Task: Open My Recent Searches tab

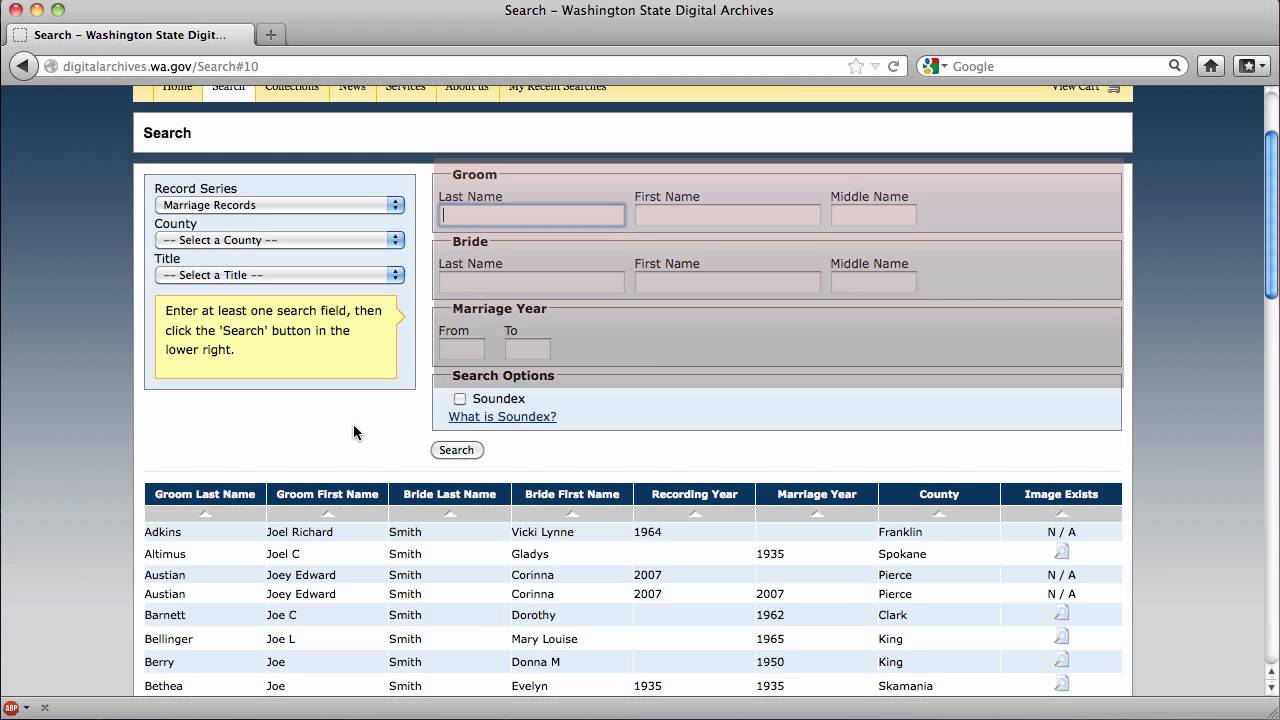Action: (557, 88)
